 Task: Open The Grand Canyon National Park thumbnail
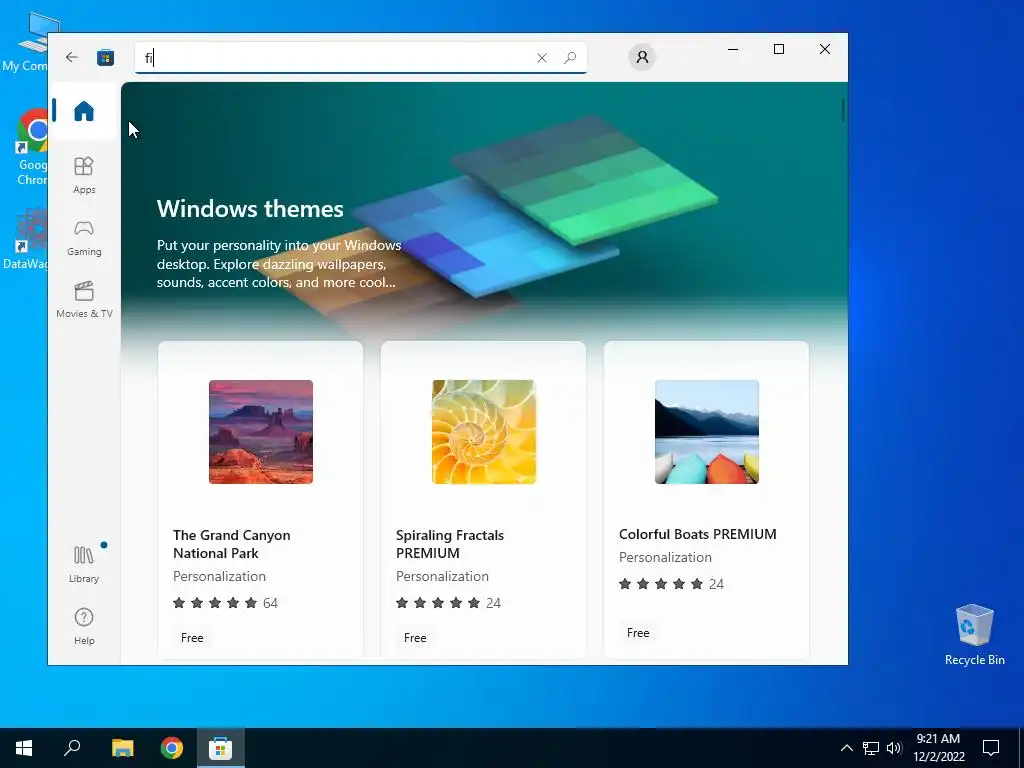[261, 432]
